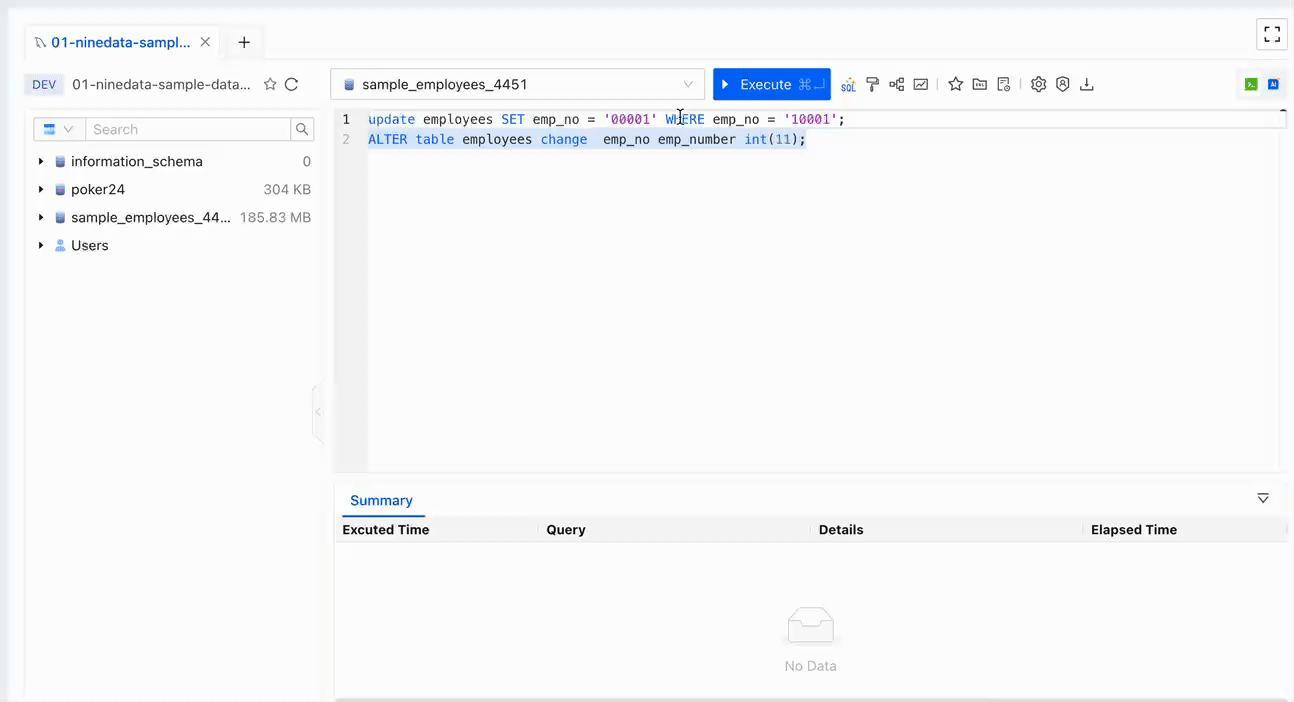Collapse the left sidebar handle
Screen dimensions: 1294x702
(x=318, y=412)
